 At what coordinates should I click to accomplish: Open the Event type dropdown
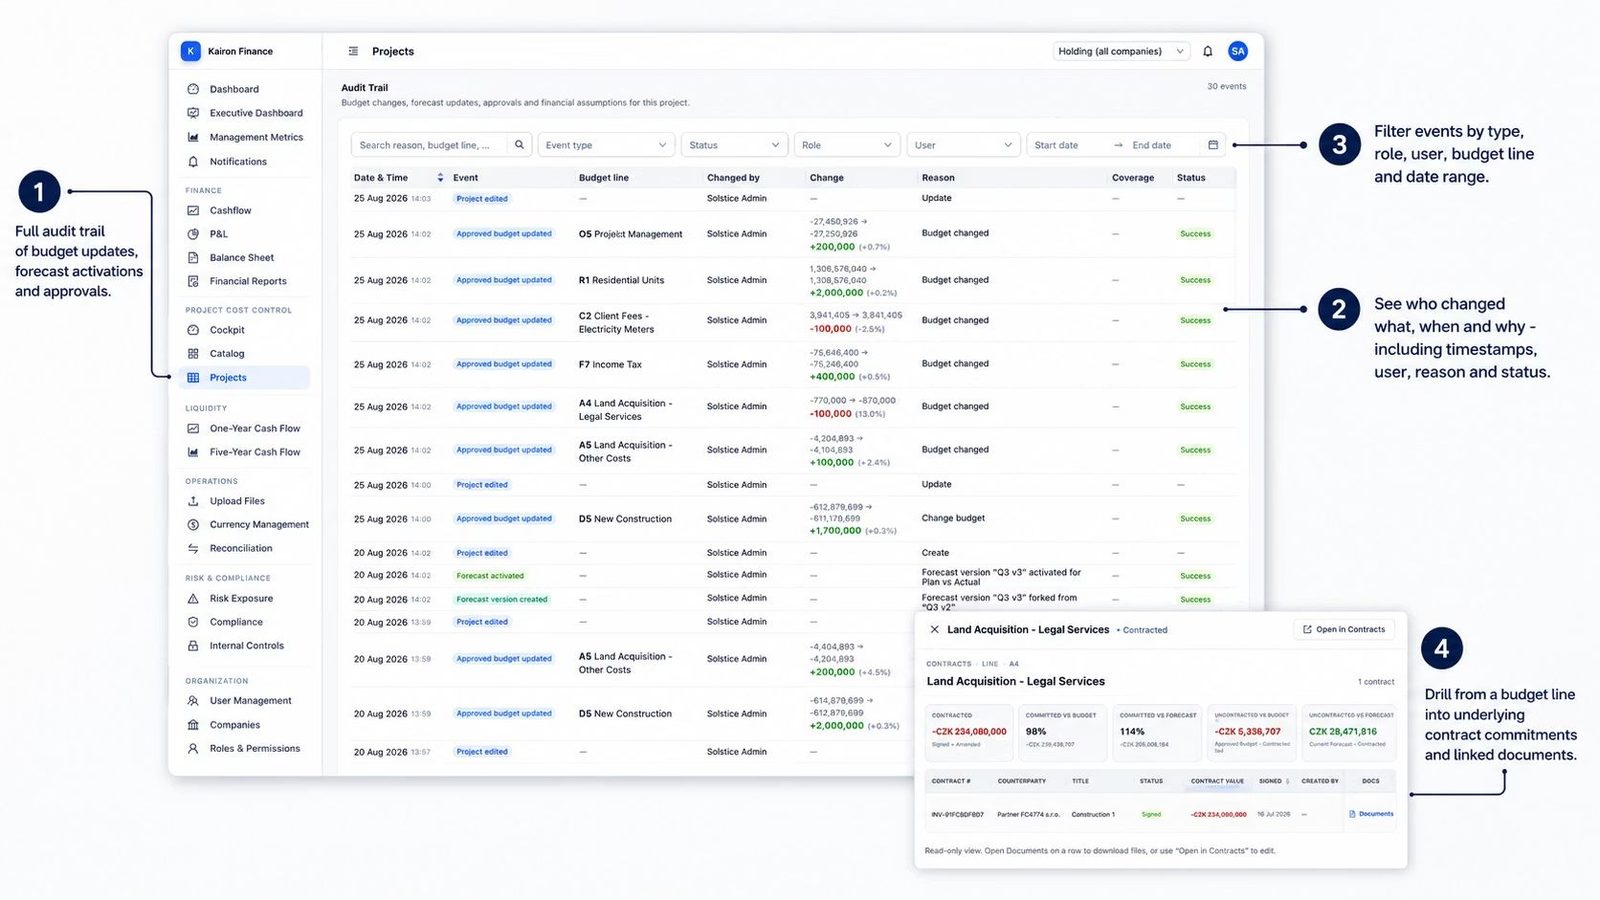click(x=606, y=145)
